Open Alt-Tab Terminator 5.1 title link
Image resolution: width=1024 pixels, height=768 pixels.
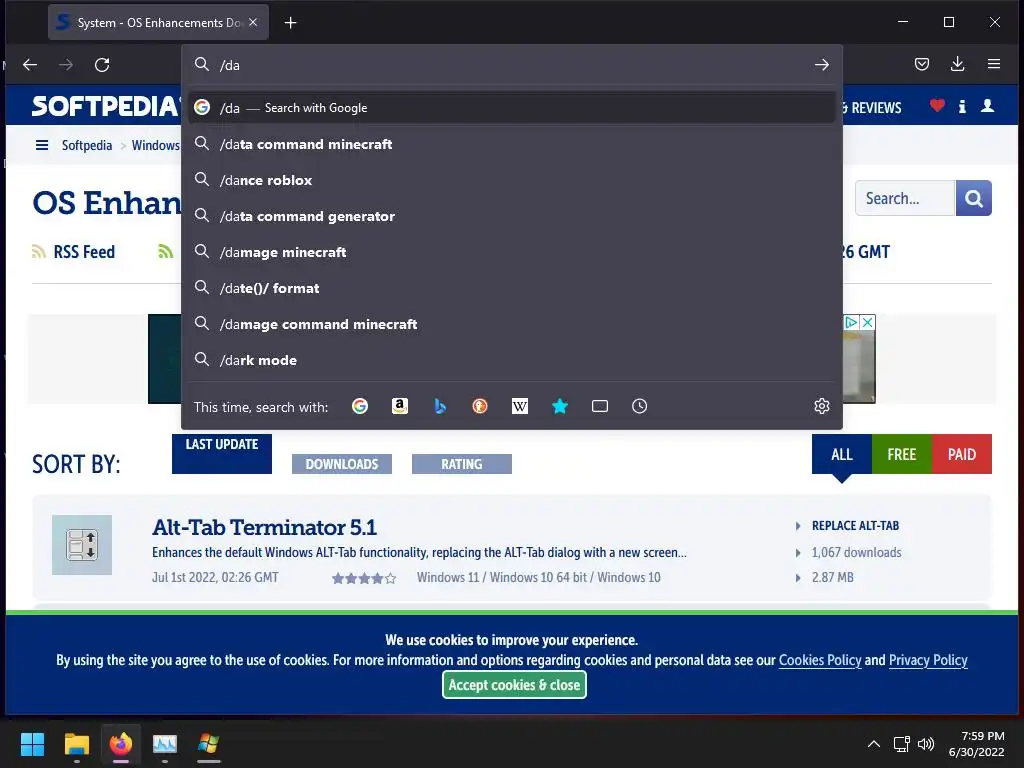coord(264,527)
